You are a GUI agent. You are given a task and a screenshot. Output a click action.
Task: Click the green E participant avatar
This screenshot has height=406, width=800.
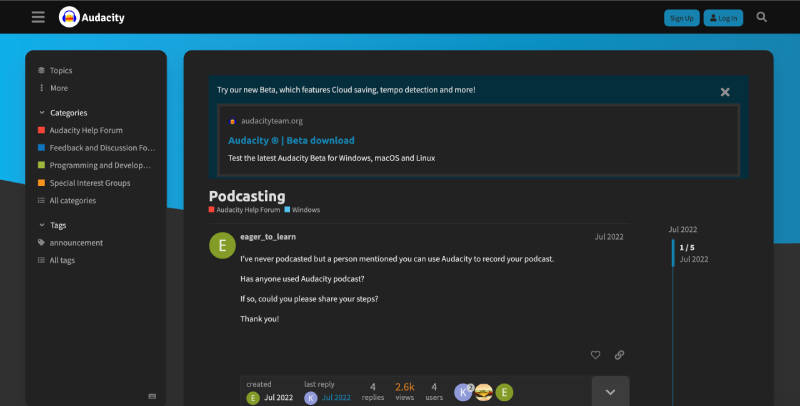[x=504, y=392]
